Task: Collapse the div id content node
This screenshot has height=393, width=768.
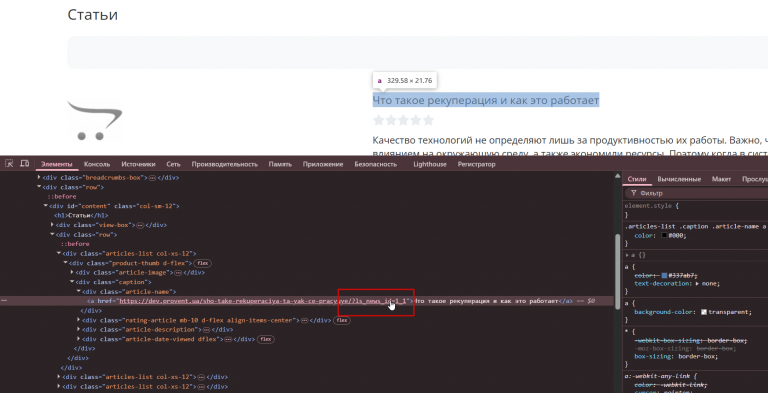Action: click(46, 206)
